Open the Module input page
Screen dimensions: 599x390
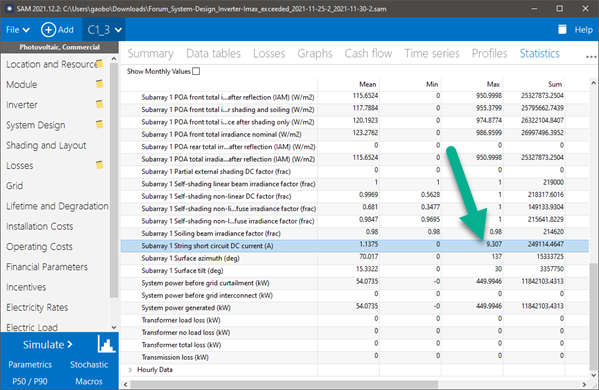[x=22, y=84]
